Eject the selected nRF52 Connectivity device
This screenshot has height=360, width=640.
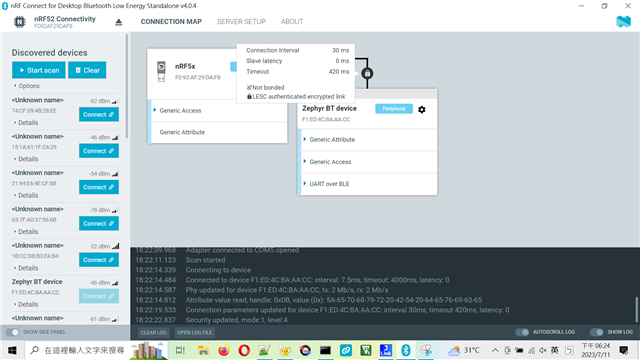pos(119,22)
